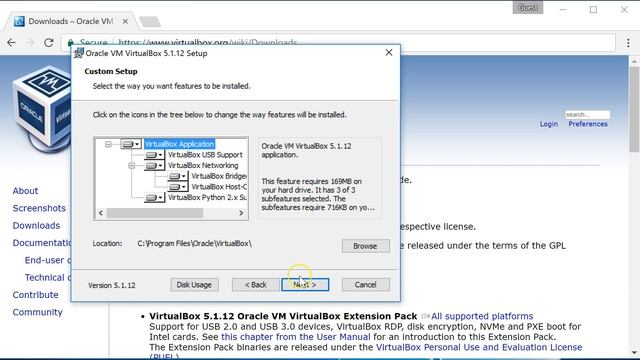640x360 pixels.
Task: Open VirtualBox Python 2.x Support dropdown
Action: click(x=154, y=197)
